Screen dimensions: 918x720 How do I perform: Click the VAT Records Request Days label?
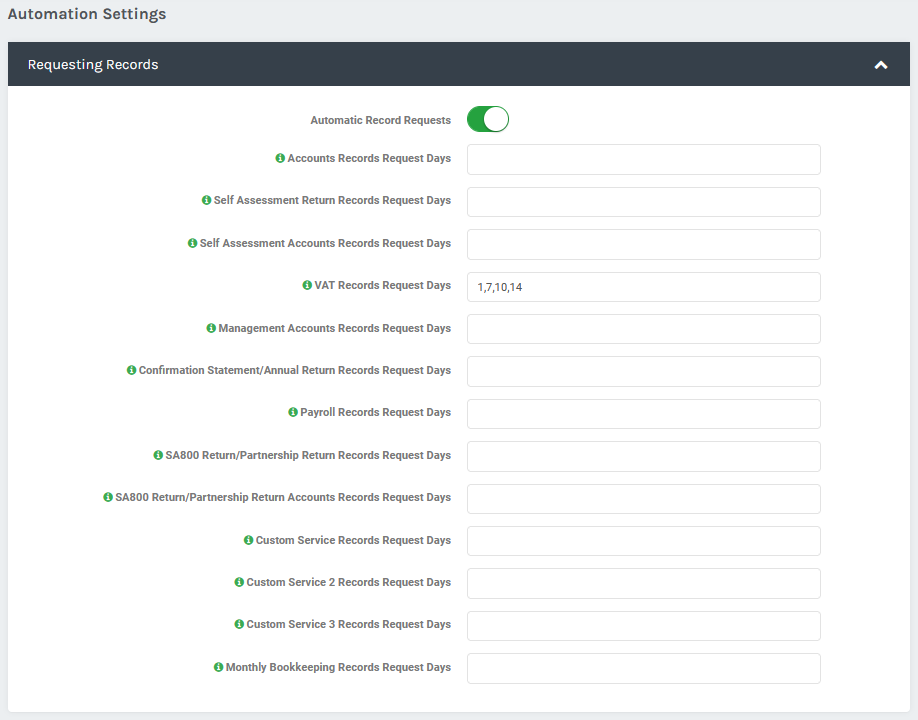[x=382, y=285]
